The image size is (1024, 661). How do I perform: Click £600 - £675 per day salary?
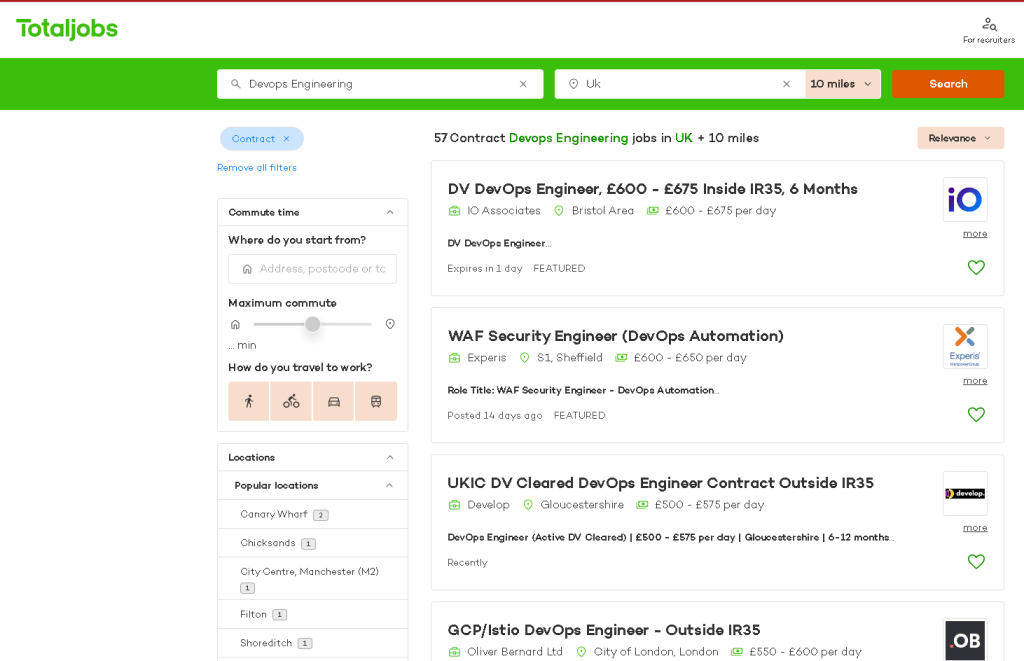[x=720, y=211]
